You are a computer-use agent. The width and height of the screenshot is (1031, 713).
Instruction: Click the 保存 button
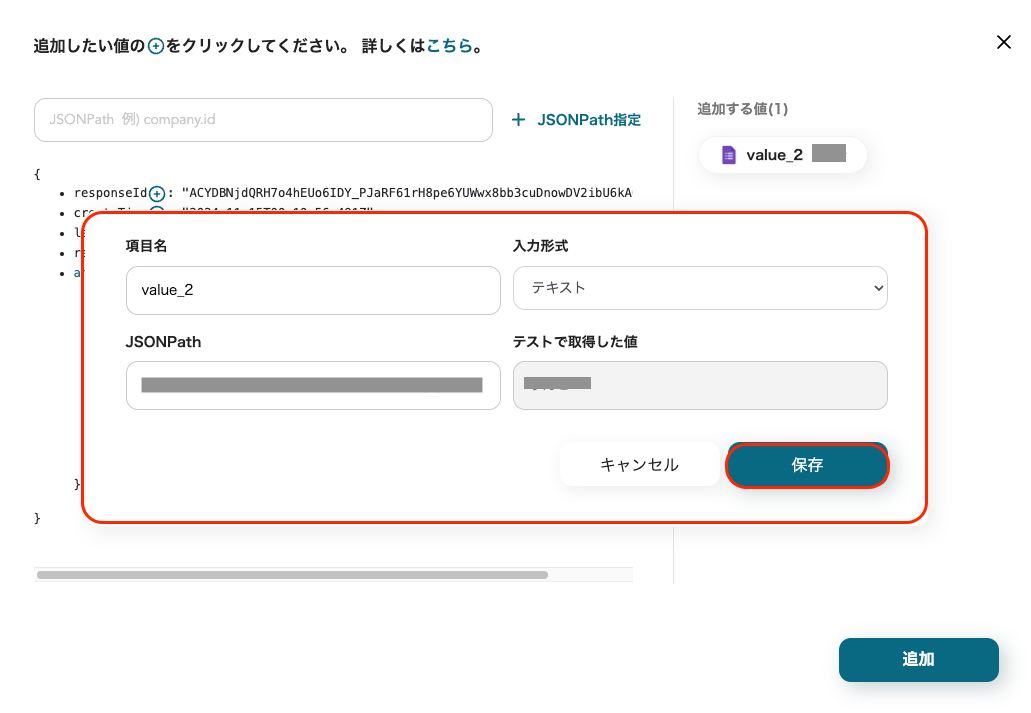click(x=807, y=465)
